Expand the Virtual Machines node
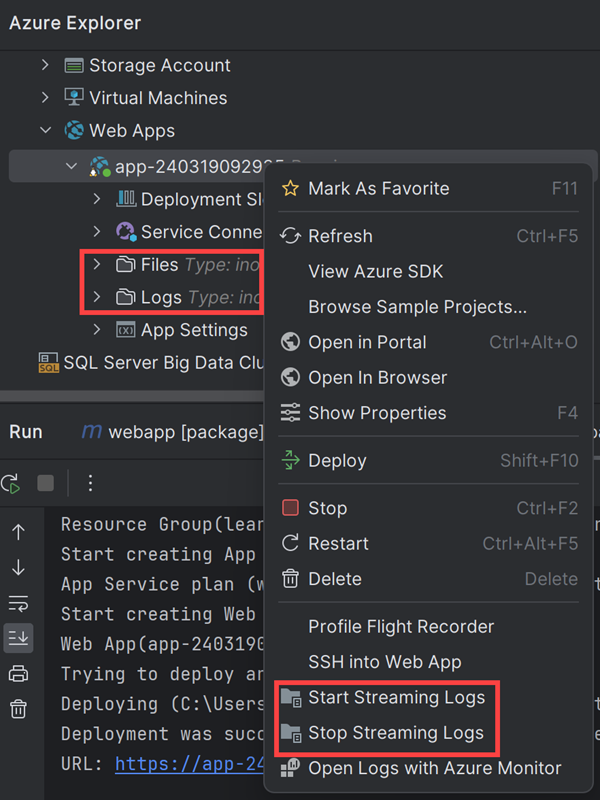This screenshot has height=800, width=600. pyautogui.click(x=45, y=97)
